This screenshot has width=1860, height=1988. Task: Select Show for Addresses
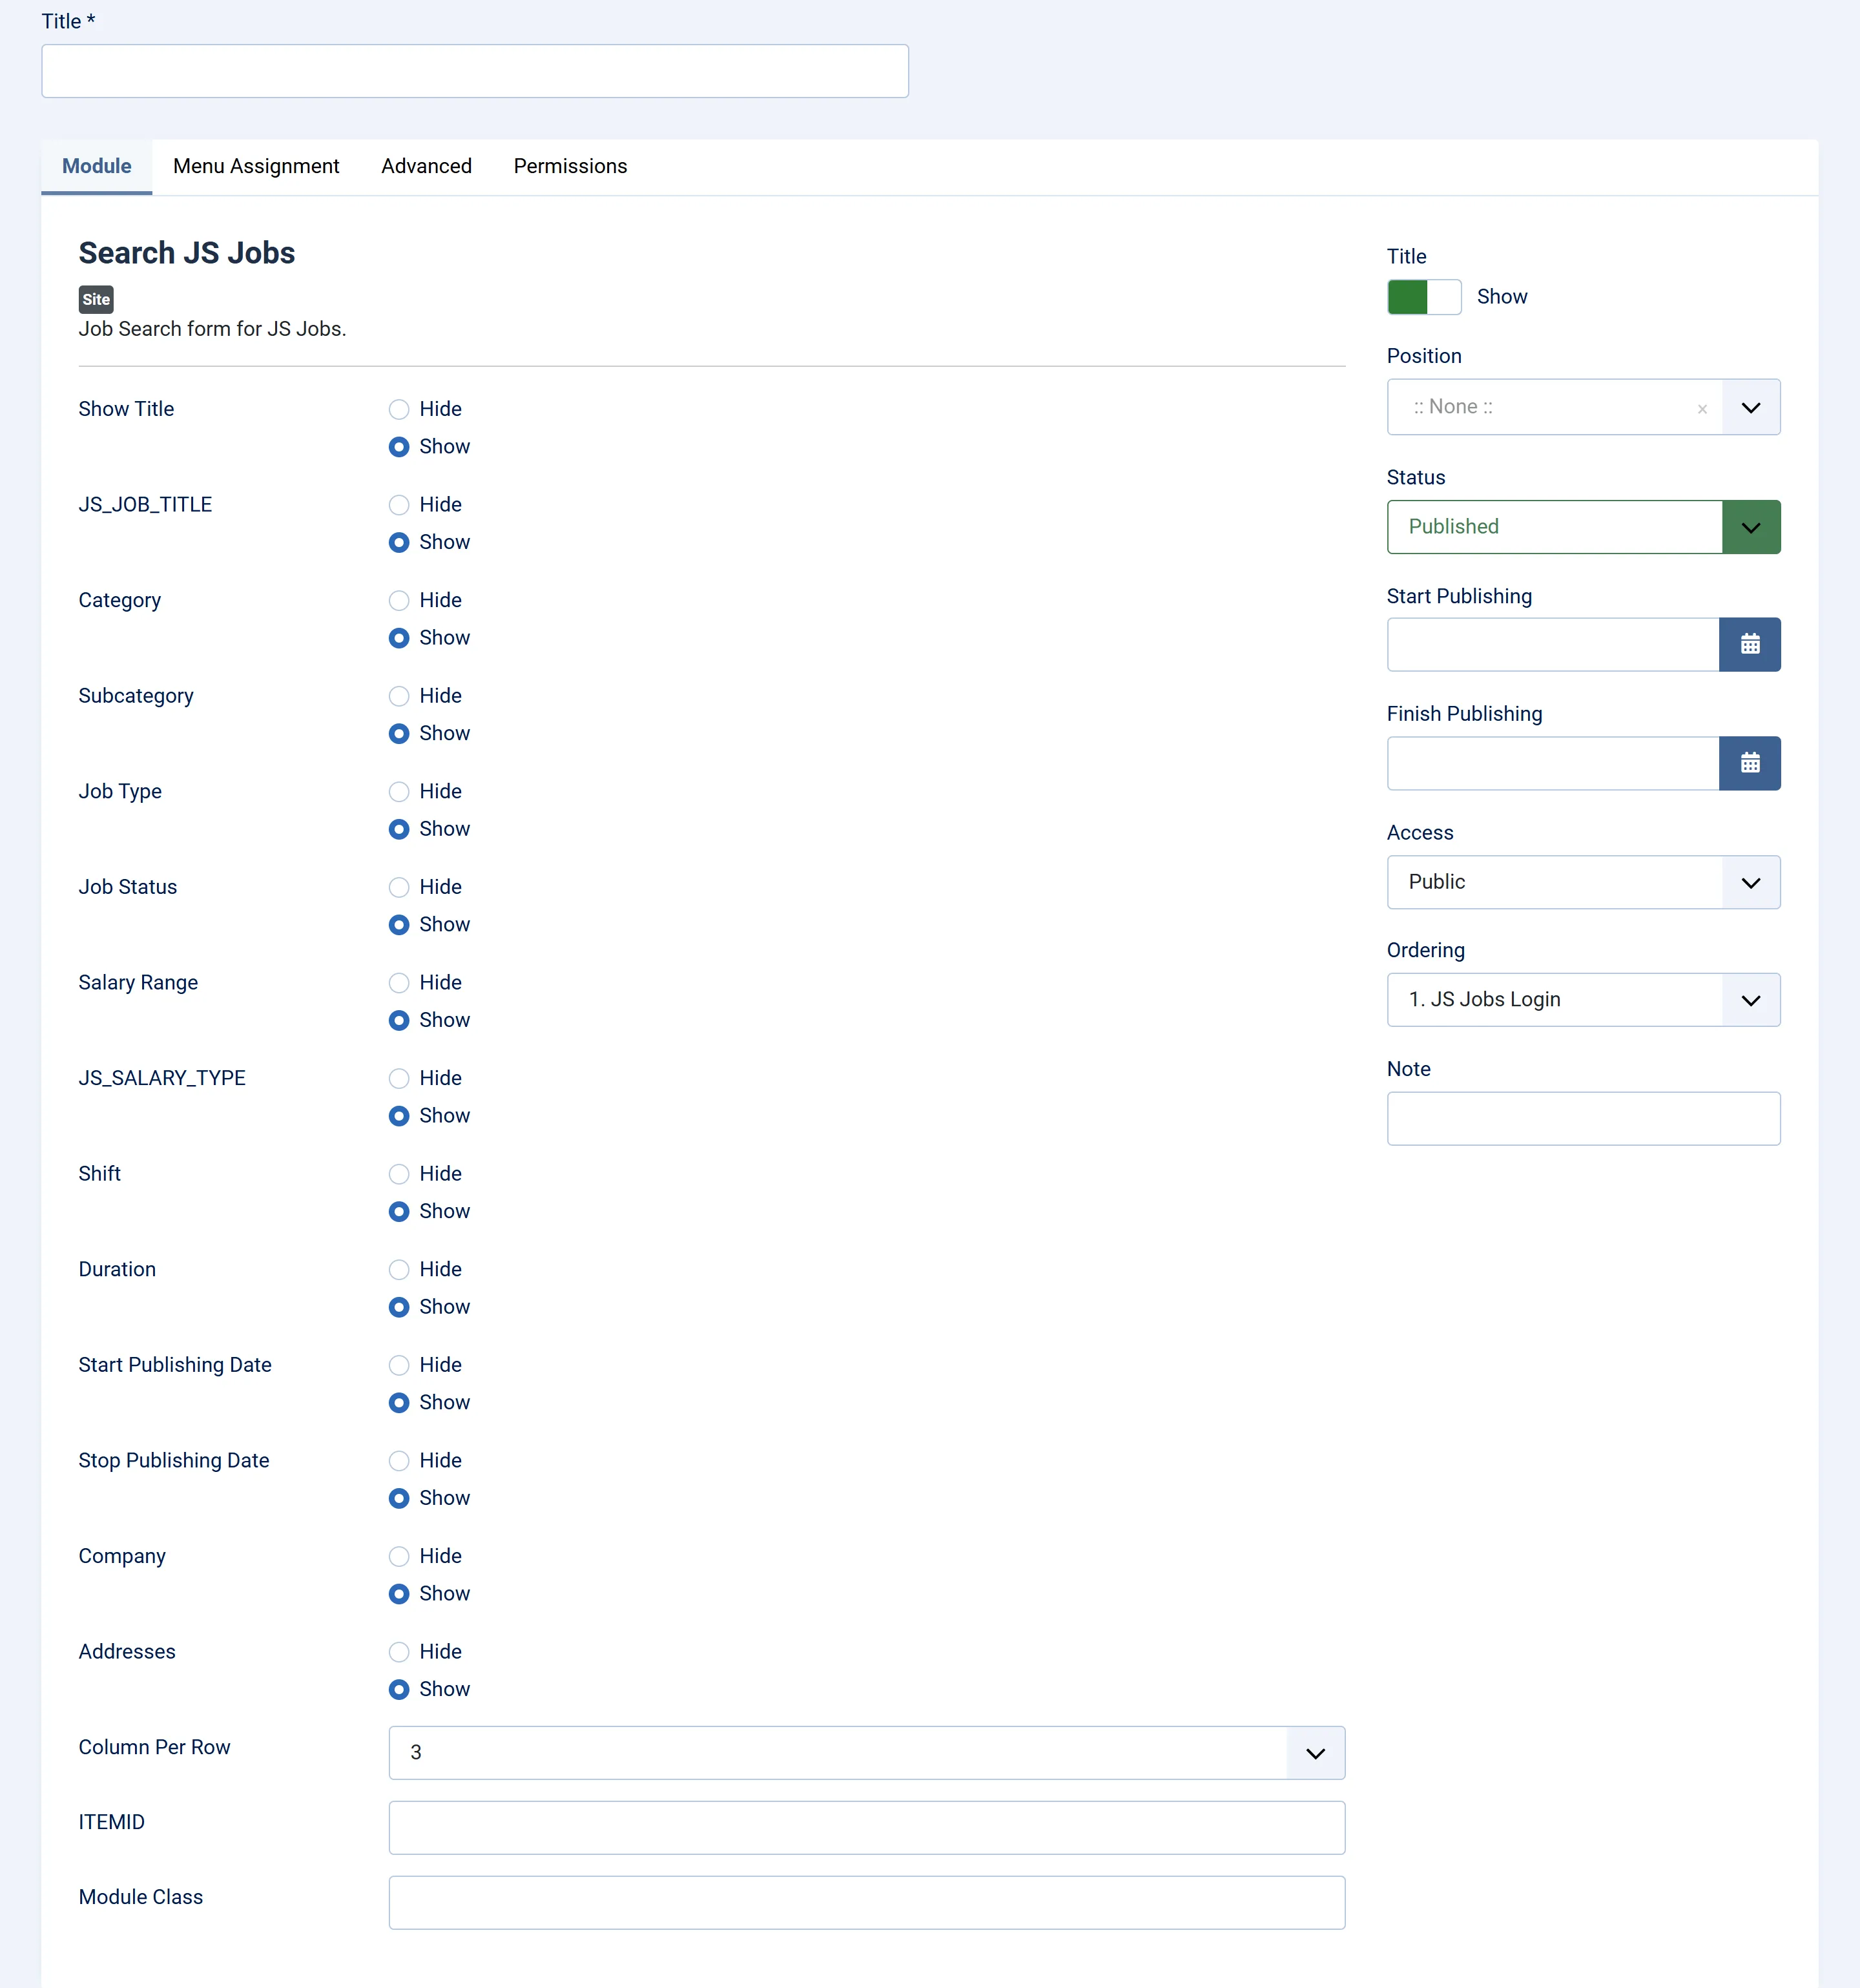(x=399, y=1690)
